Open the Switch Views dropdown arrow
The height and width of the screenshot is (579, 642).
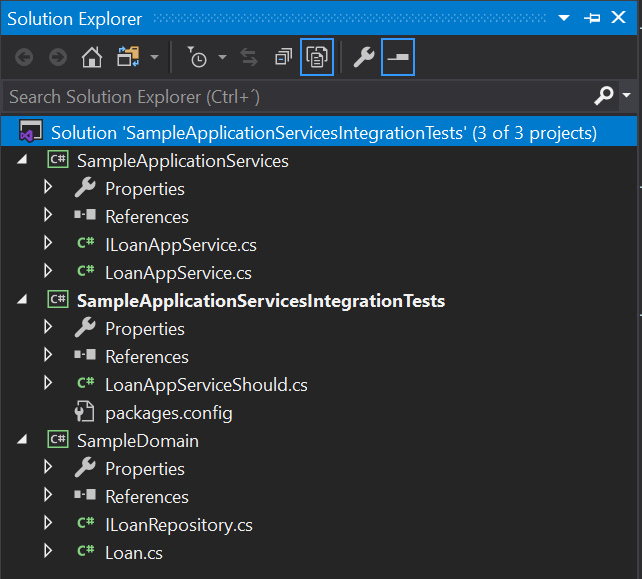pyautogui.click(x=154, y=58)
